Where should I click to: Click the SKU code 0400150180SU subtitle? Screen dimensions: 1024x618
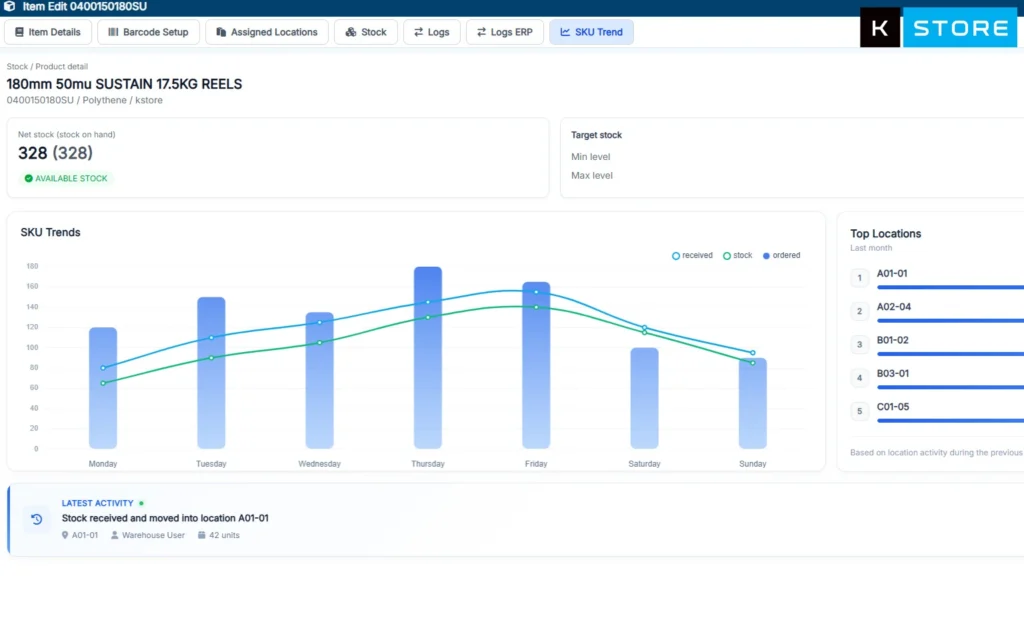(x=40, y=100)
